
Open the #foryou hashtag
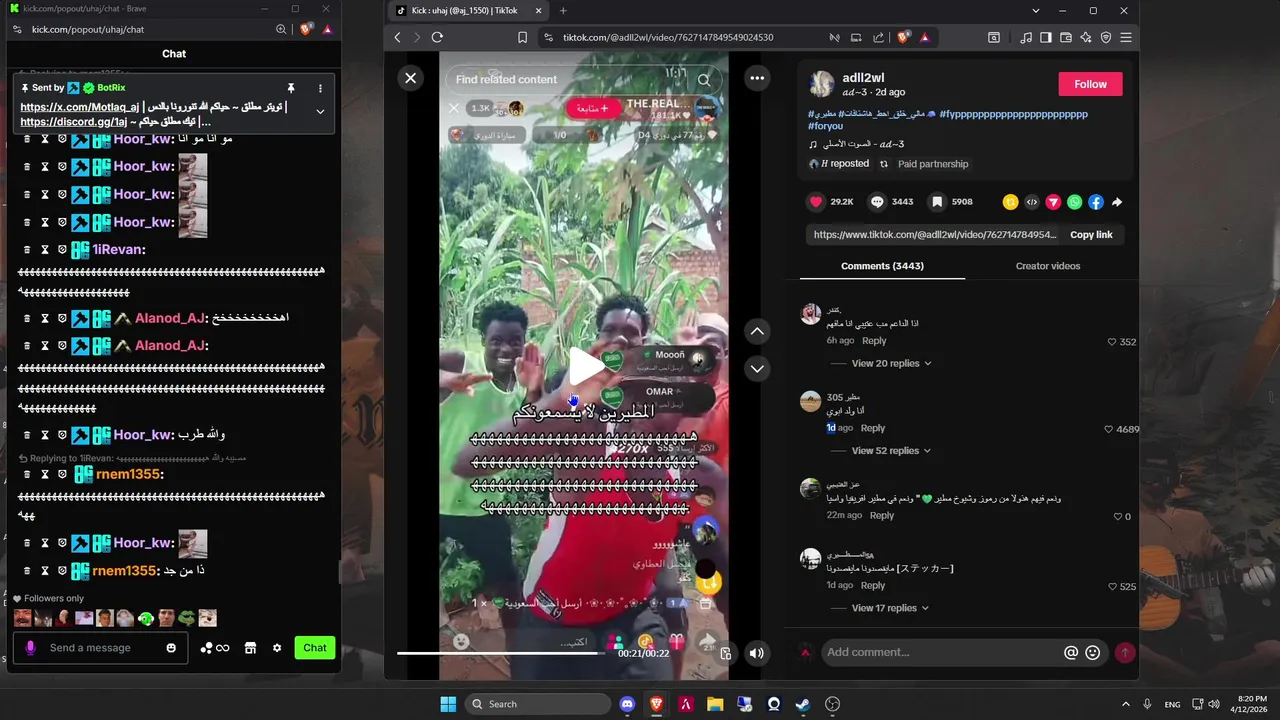click(825, 126)
